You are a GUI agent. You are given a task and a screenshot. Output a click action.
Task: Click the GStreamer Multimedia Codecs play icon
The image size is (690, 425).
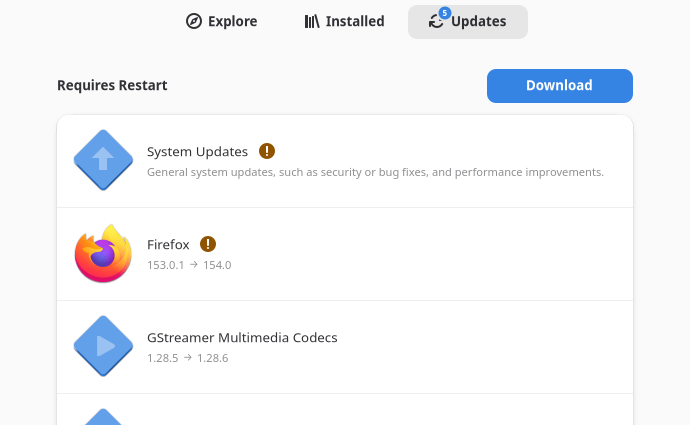point(103,346)
